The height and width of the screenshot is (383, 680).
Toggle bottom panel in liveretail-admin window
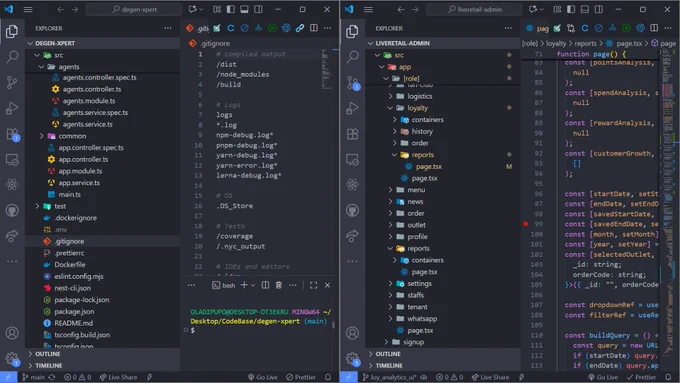[x=585, y=9]
